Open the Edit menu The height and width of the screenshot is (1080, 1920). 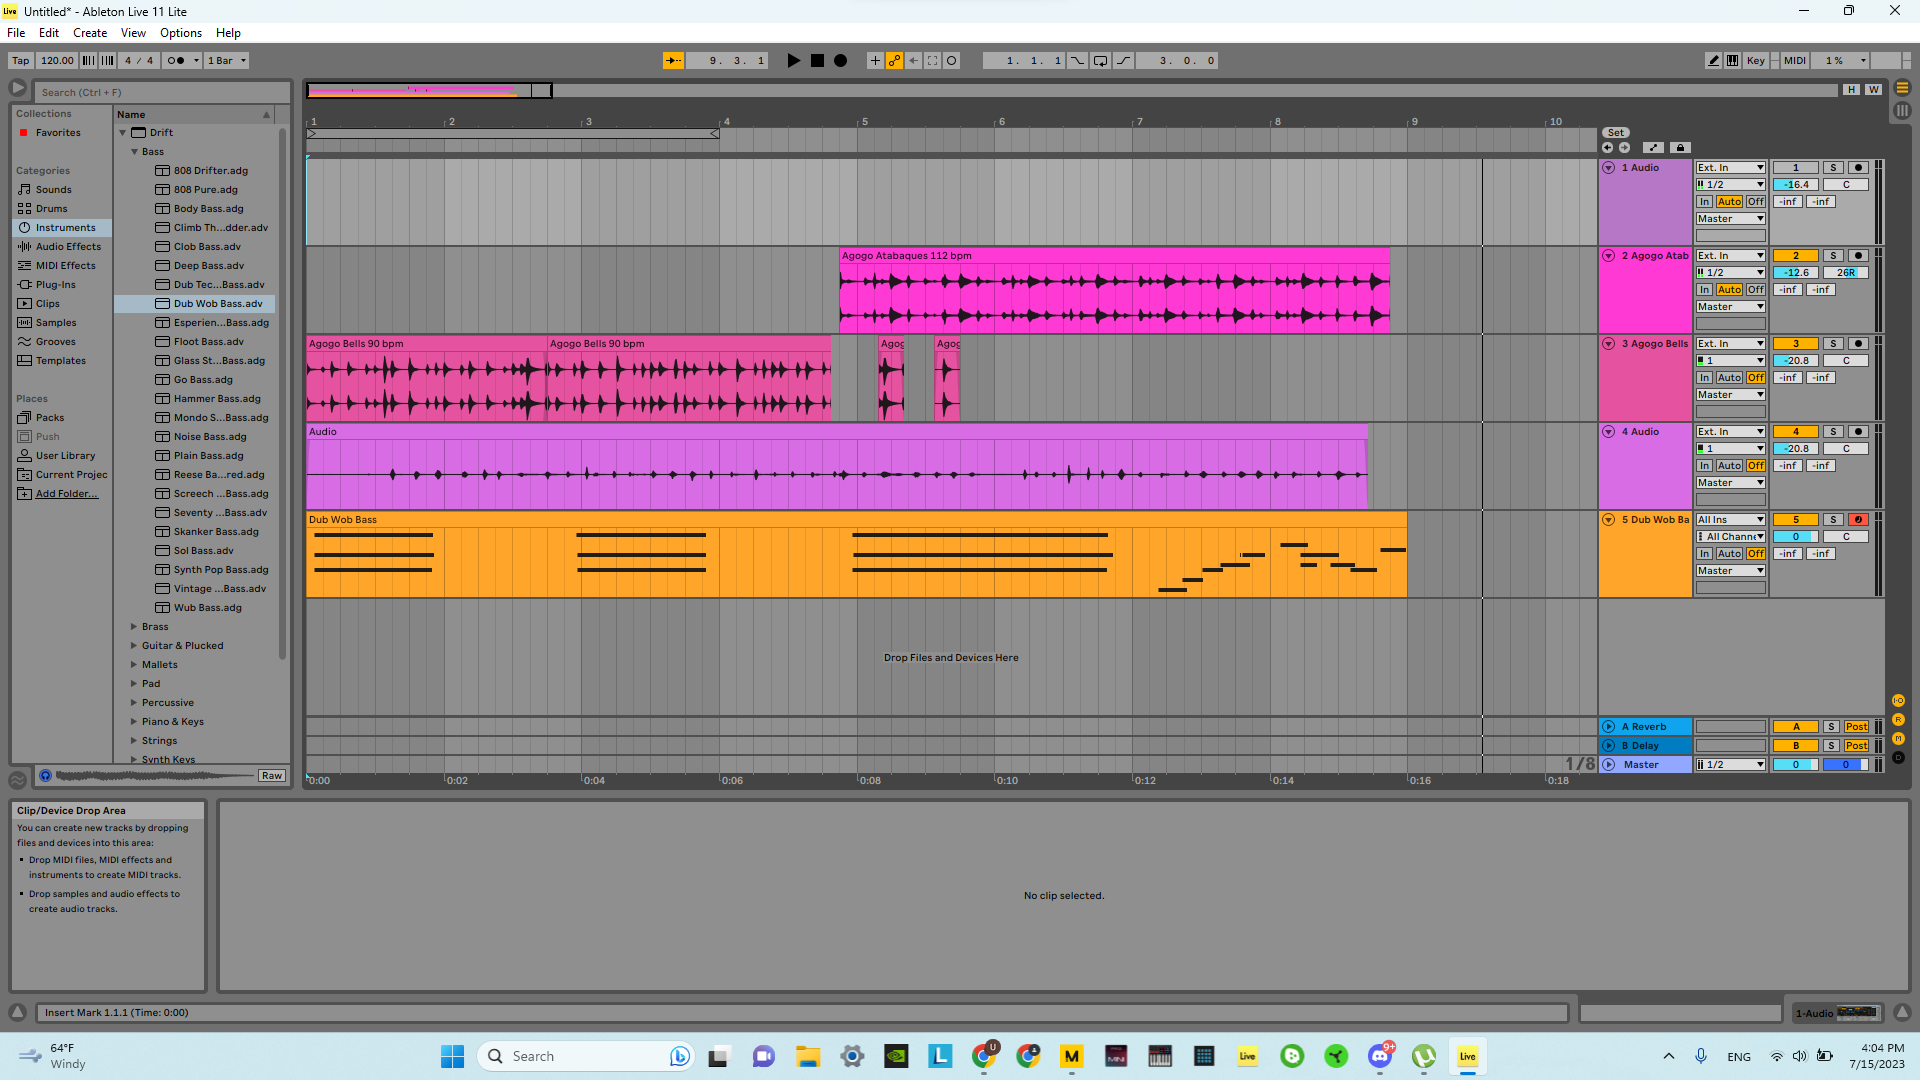point(49,33)
